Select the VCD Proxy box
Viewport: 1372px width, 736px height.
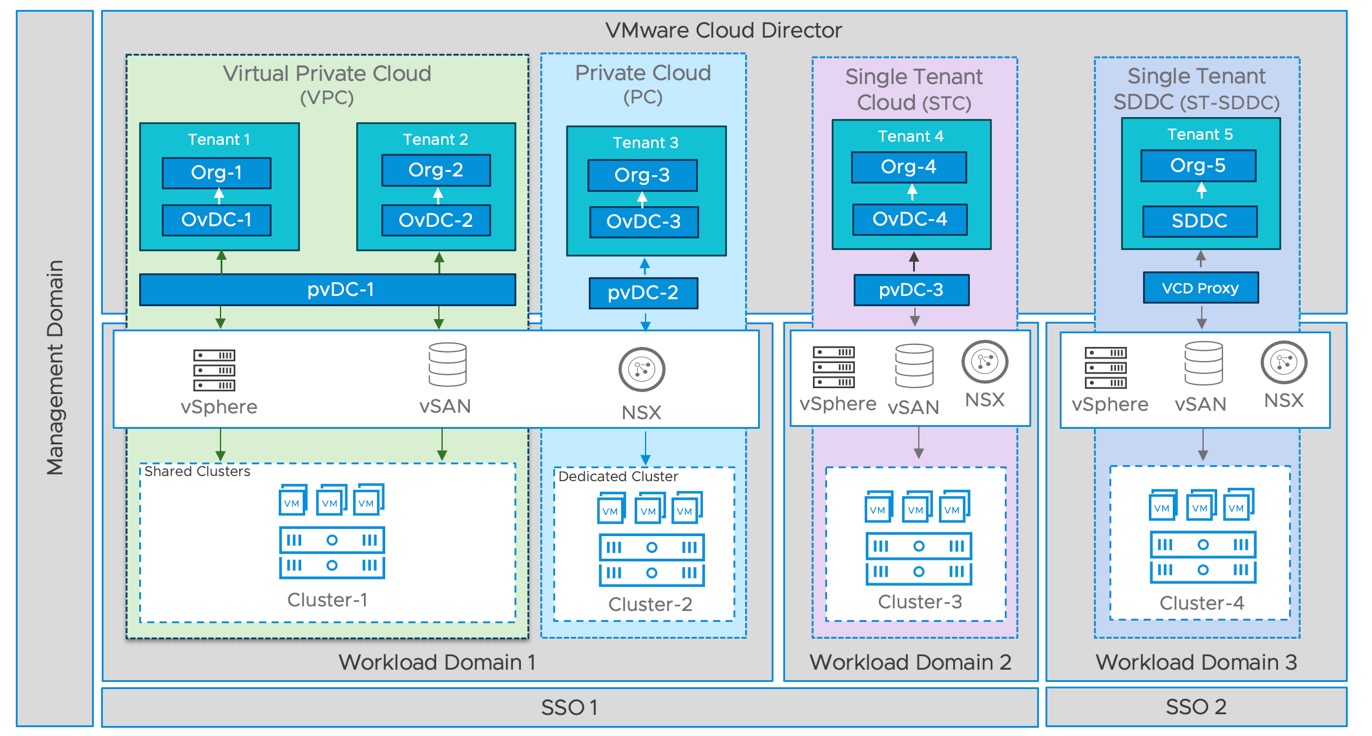coord(1200,288)
